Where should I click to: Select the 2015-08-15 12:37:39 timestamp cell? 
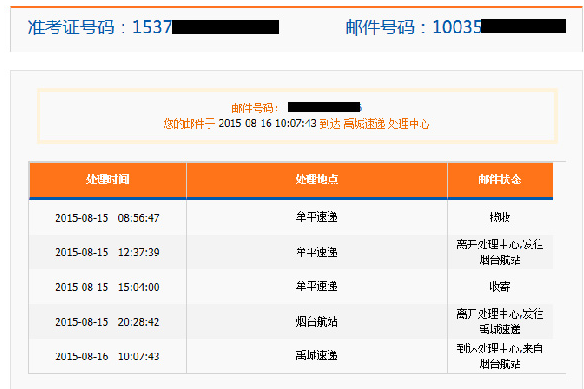point(107,252)
